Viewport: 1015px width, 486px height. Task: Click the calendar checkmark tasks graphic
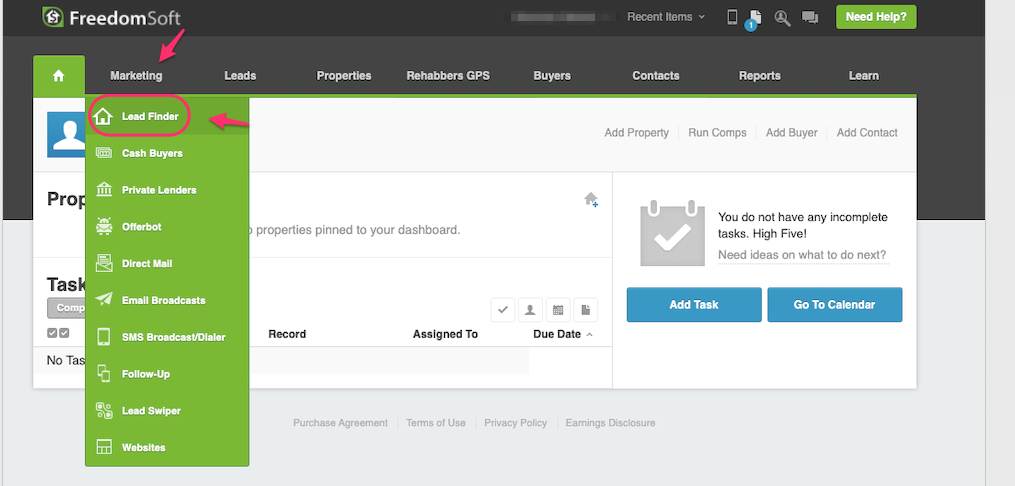673,234
